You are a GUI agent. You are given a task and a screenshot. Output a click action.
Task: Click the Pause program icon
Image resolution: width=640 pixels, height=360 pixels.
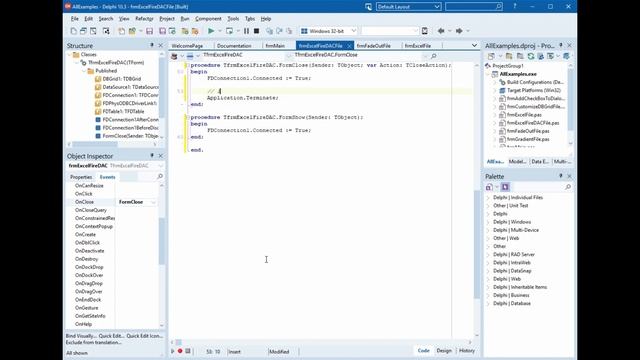click(246, 31)
